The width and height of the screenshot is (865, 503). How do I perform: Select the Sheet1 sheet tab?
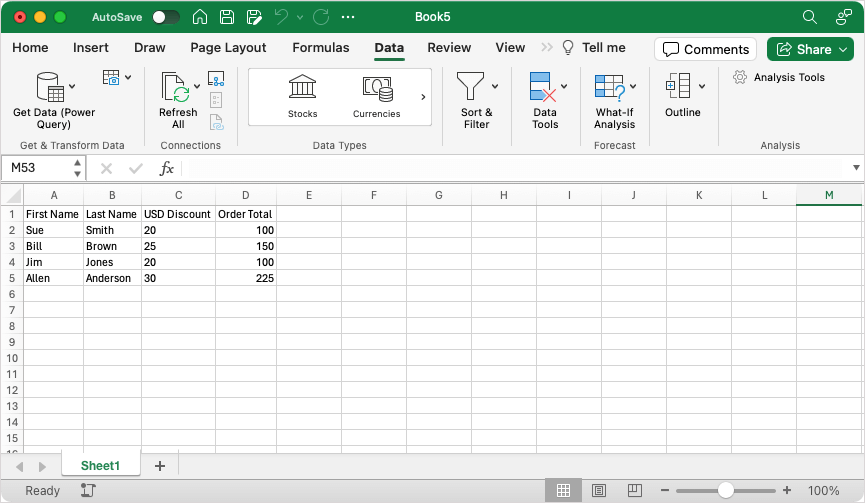100,465
